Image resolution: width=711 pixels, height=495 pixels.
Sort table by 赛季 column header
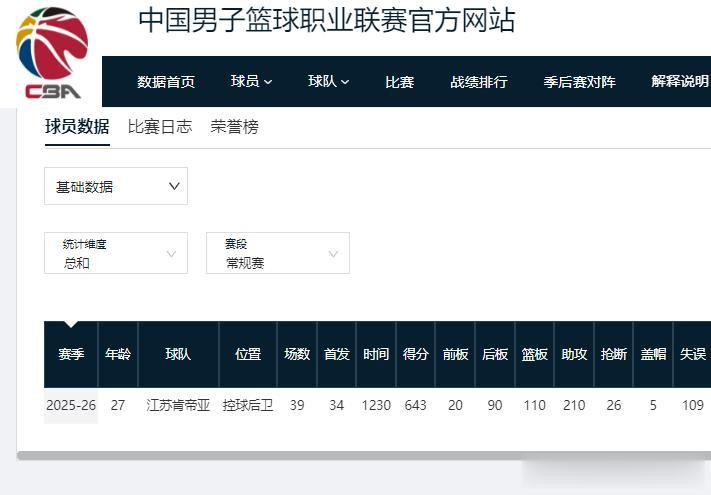(71, 354)
